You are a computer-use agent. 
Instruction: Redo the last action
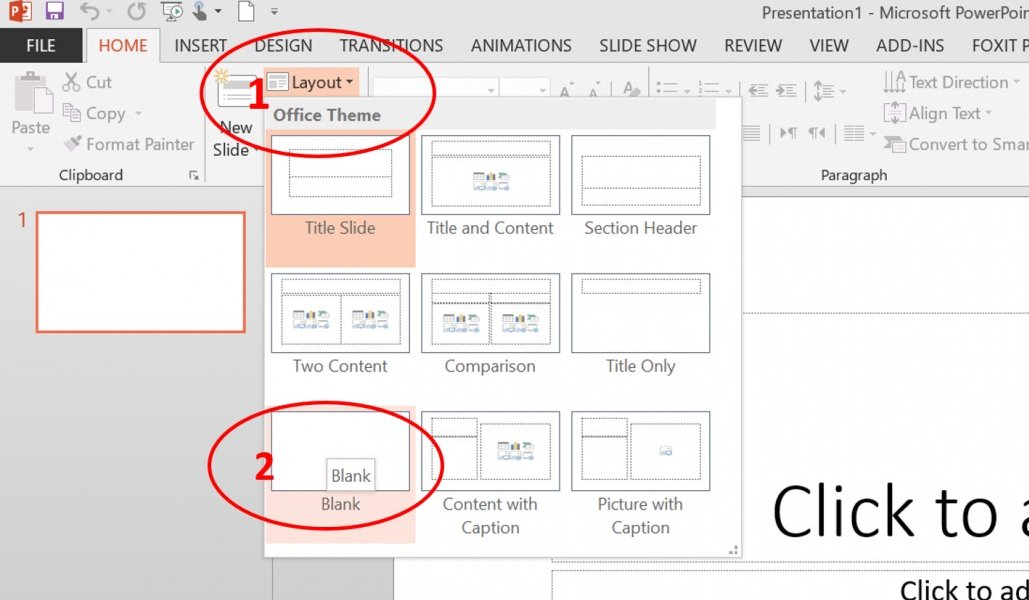[x=136, y=12]
